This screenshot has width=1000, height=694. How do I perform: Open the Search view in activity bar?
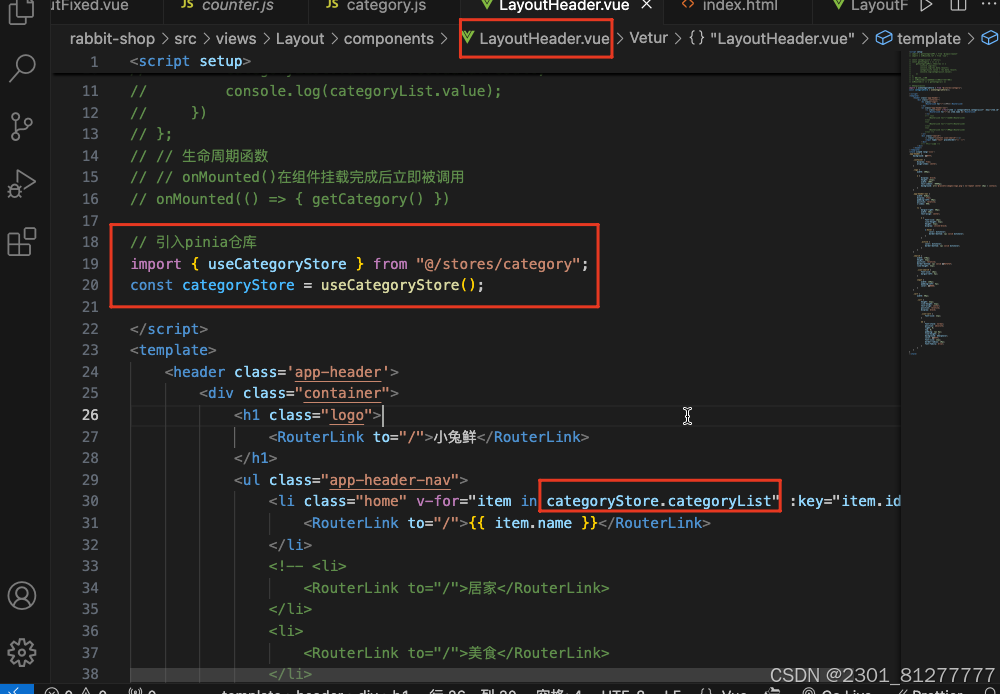pyautogui.click(x=22, y=68)
